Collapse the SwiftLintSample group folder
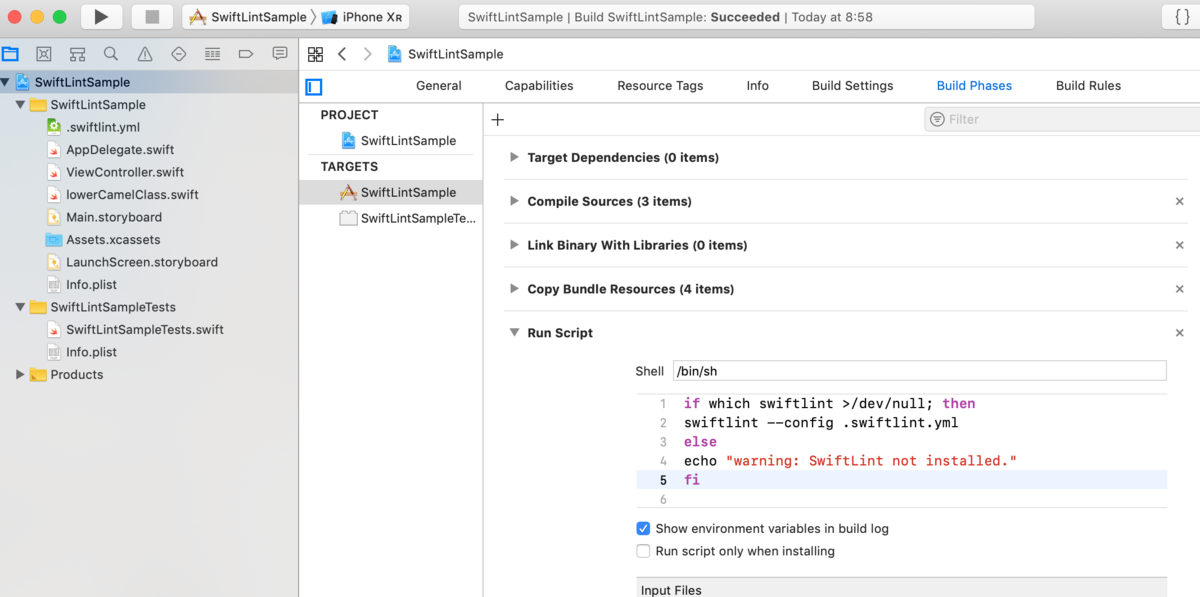Image resolution: width=1200 pixels, height=597 pixels. pyautogui.click(x=21, y=104)
